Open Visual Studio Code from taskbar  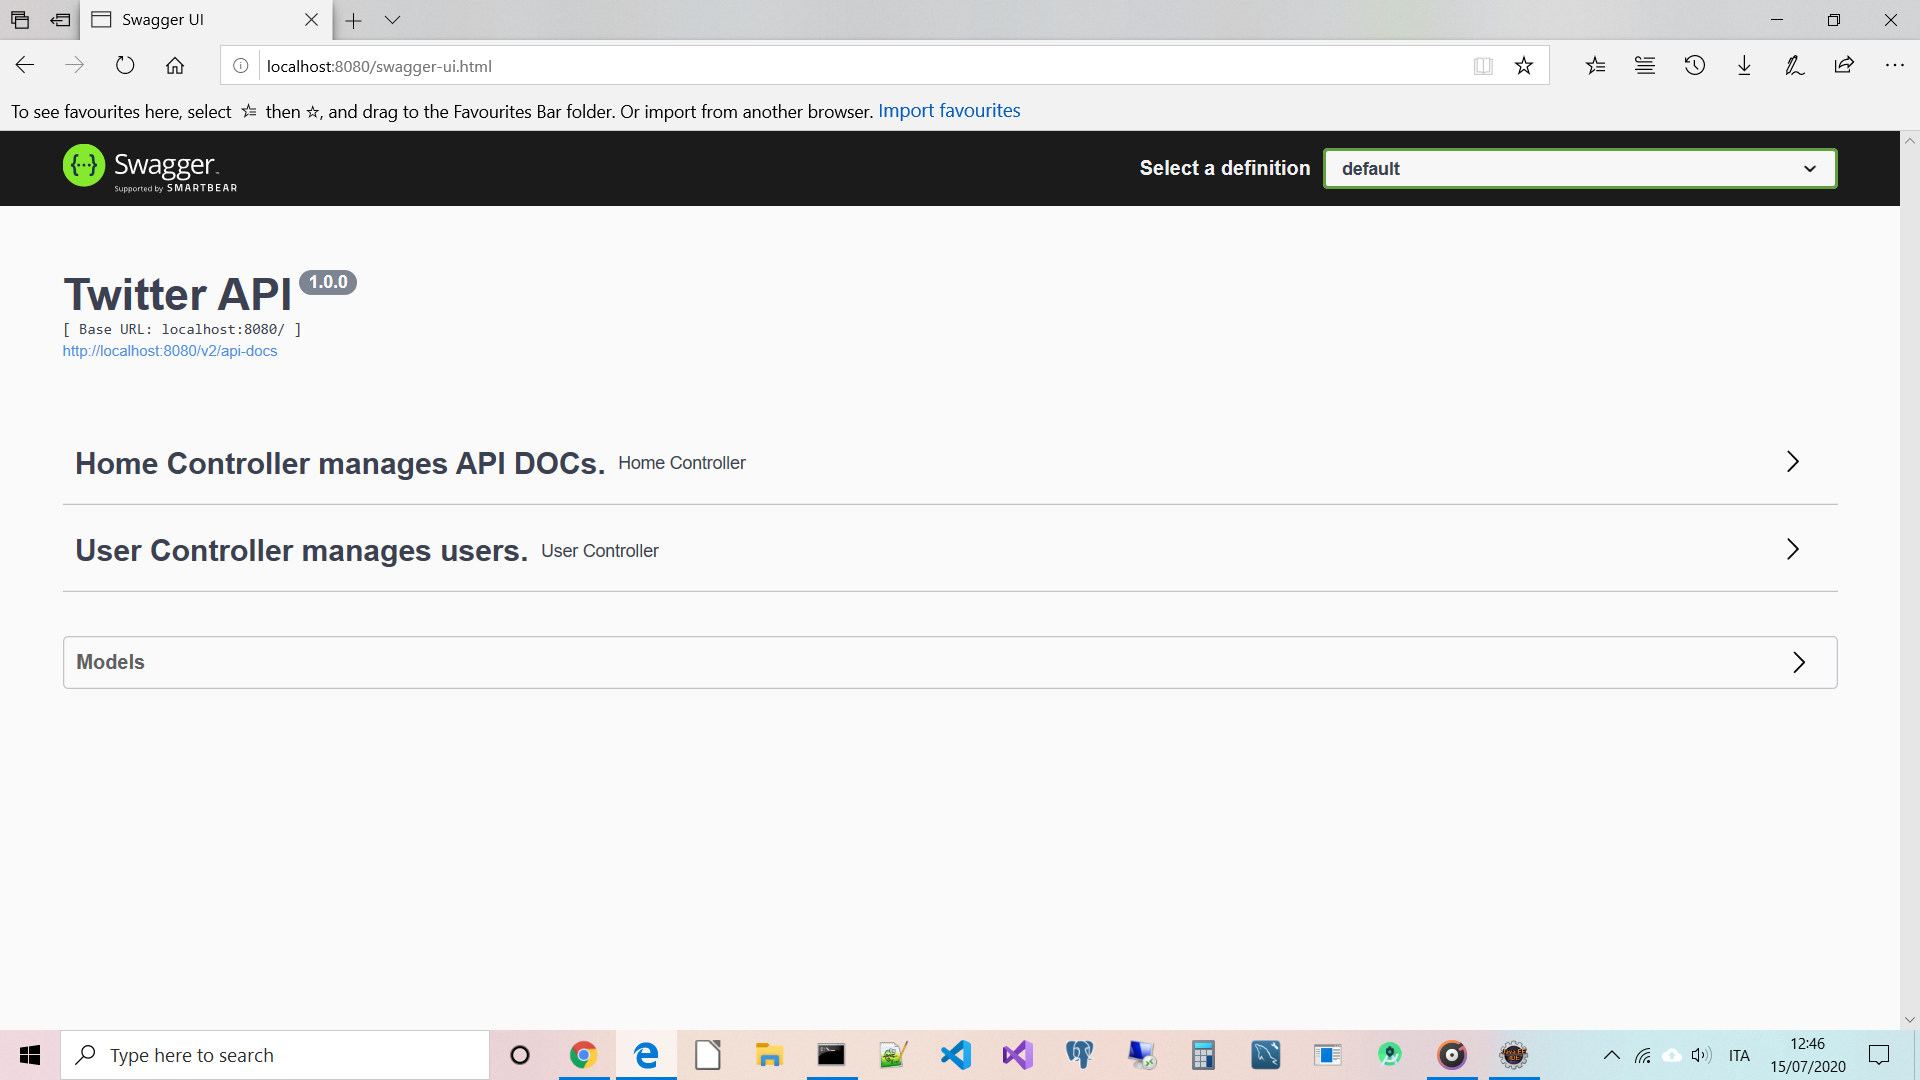(956, 1055)
